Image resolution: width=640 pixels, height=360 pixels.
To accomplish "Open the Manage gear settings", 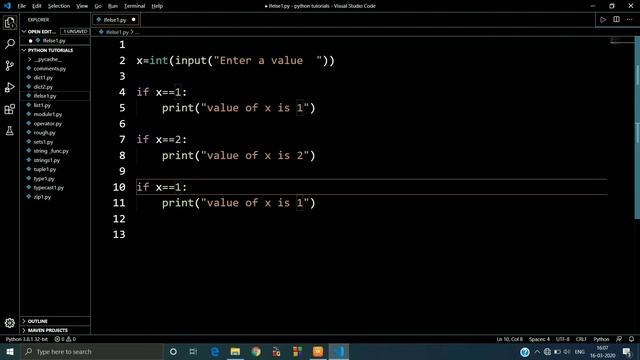I will [10, 323].
